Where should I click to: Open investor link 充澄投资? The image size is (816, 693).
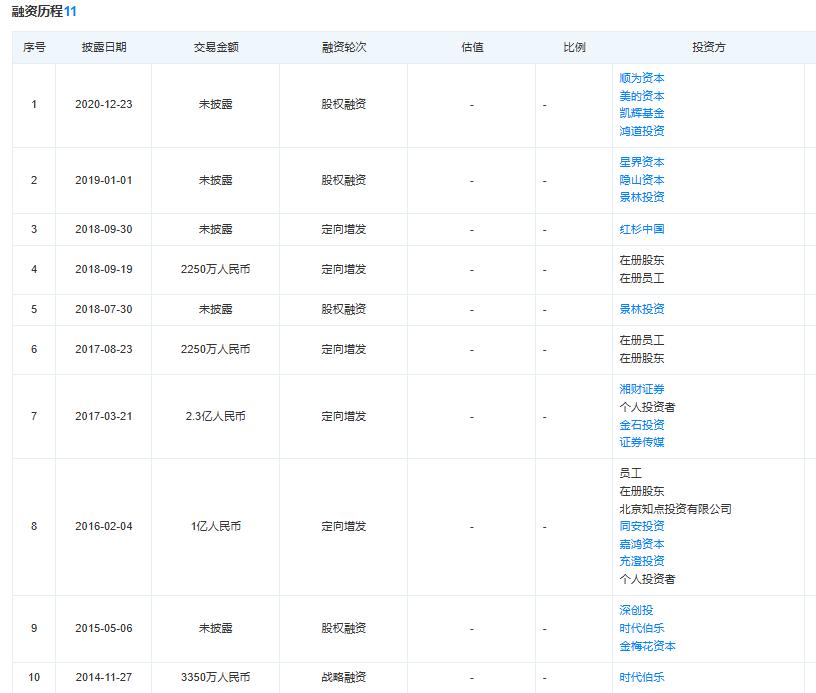pyautogui.click(x=642, y=561)
